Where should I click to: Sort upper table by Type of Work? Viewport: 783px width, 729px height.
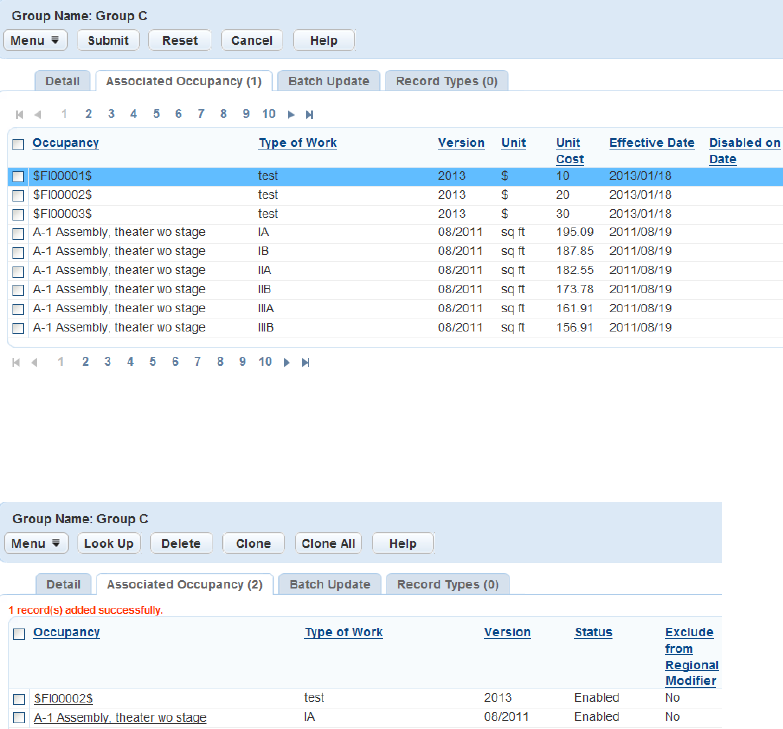(x=298, y=143)
